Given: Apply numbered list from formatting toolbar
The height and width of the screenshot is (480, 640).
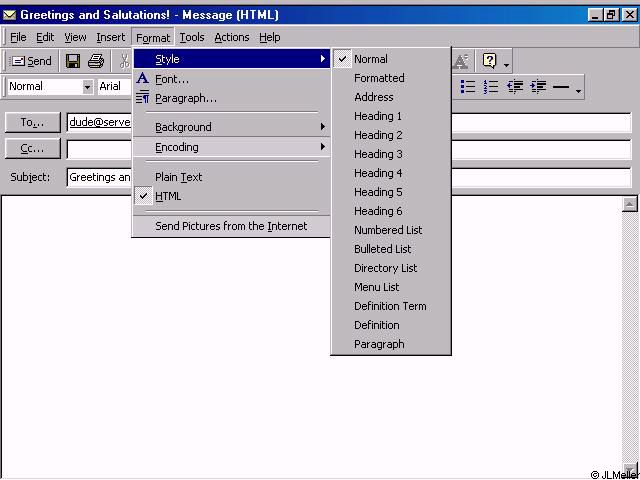Looking at the screenshot, I should (x=491, y=87).
